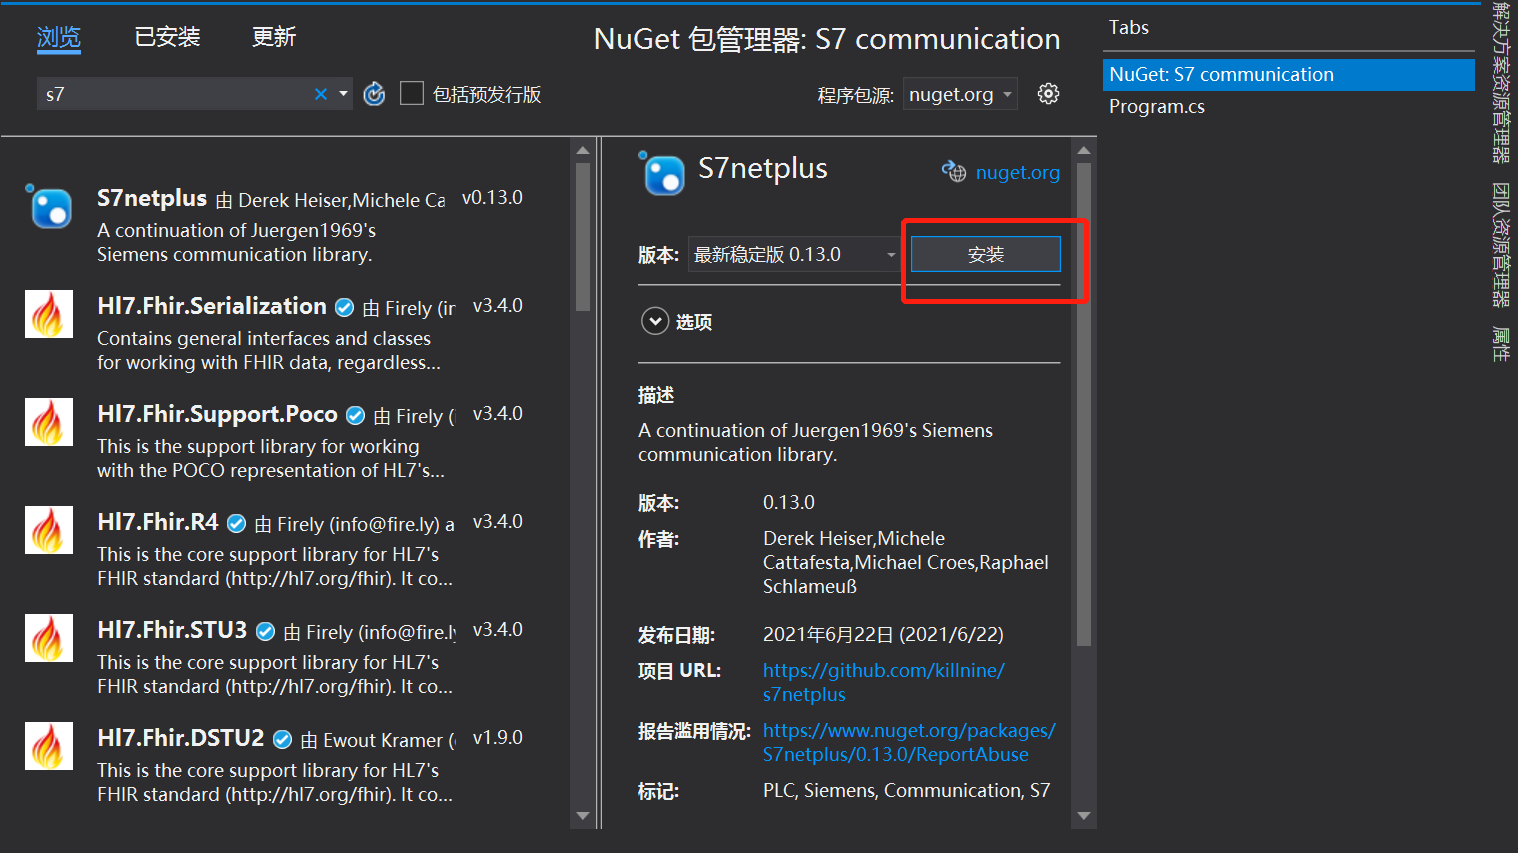This screenshot has width=1518, height=853.
Task: Click verified badge next to Hl7.Fhir.Serialization
Action: click(344, 307)
